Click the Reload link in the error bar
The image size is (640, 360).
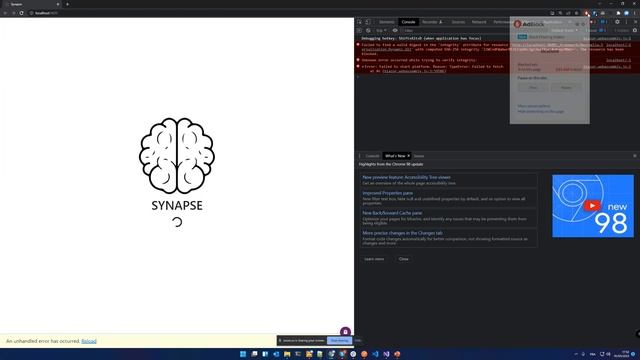(x=89, y=341)
